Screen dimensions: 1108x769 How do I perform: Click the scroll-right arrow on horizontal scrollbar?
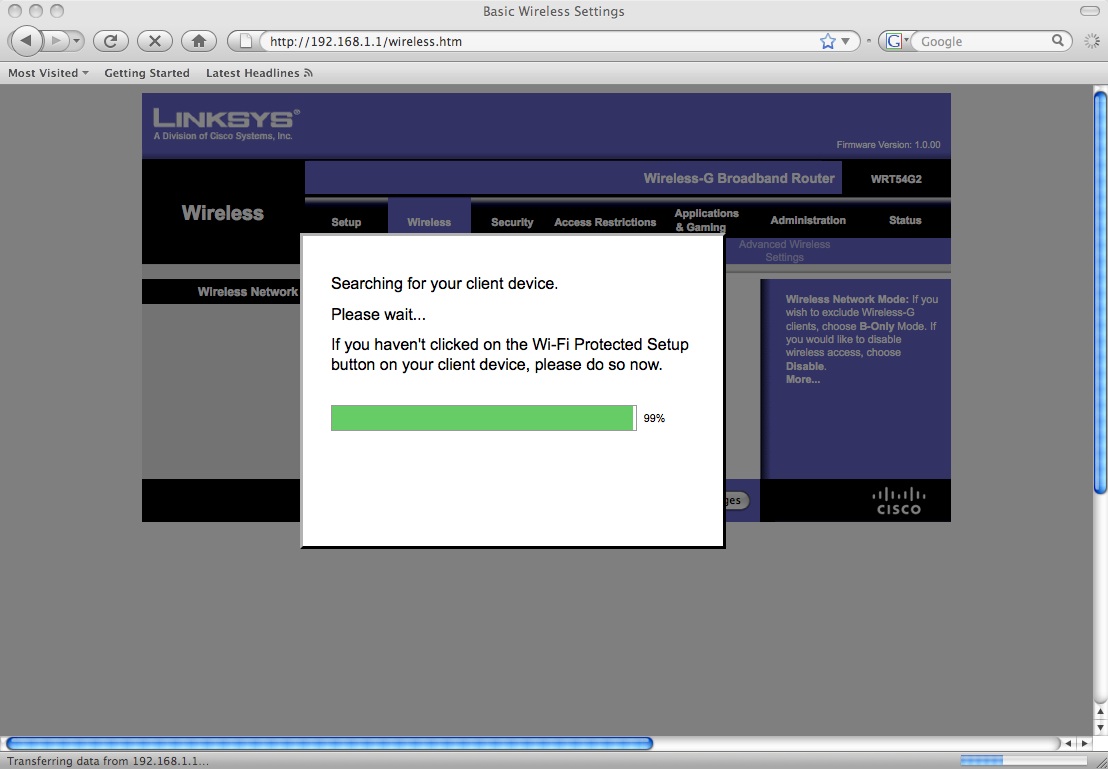click(1084, 744)
